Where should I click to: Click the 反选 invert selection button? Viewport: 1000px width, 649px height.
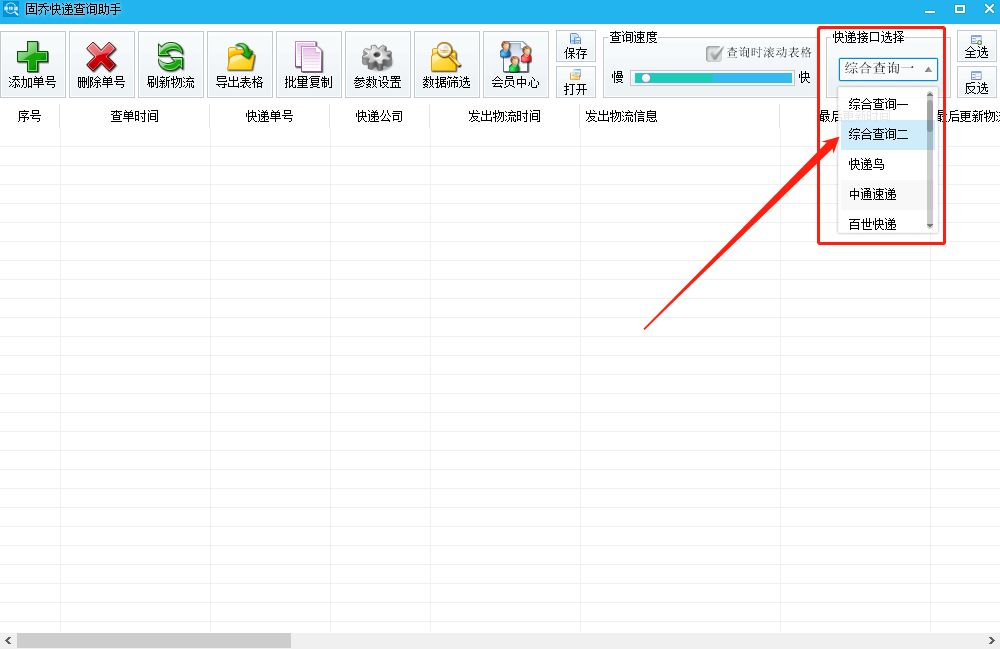point(975,82)
